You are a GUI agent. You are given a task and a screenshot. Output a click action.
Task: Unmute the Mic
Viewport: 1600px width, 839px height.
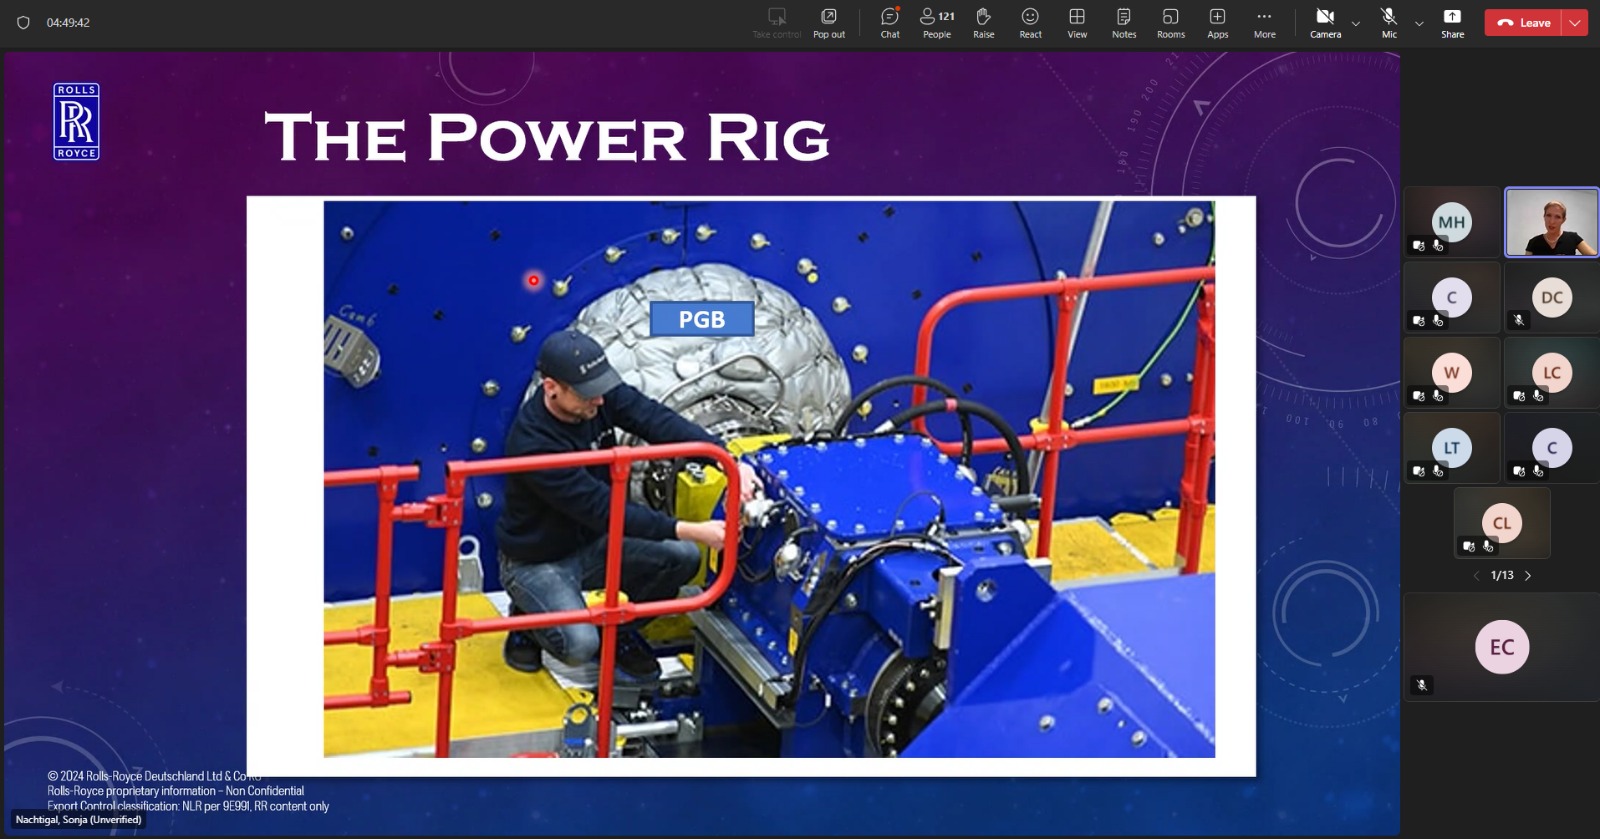(1389, 22)
